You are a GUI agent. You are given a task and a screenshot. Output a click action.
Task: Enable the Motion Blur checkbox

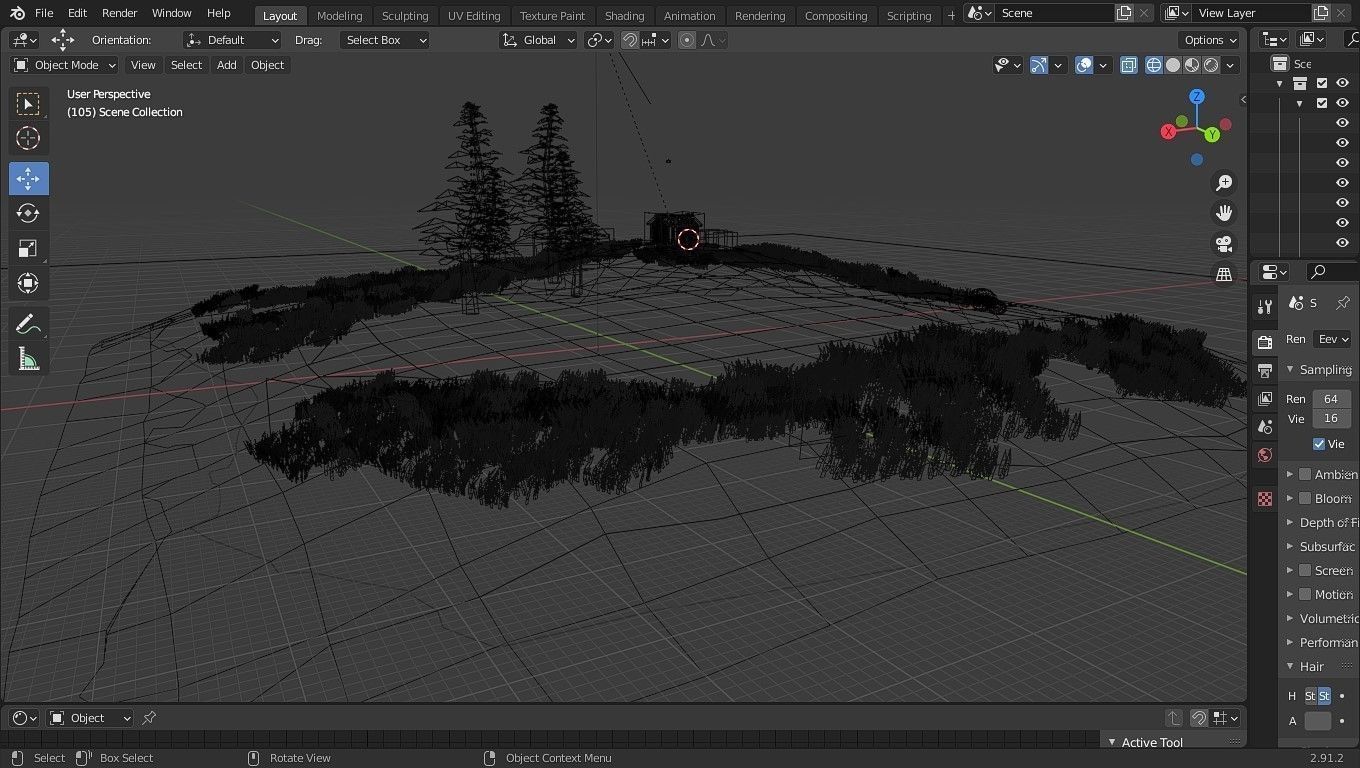tap(1305, 594)
